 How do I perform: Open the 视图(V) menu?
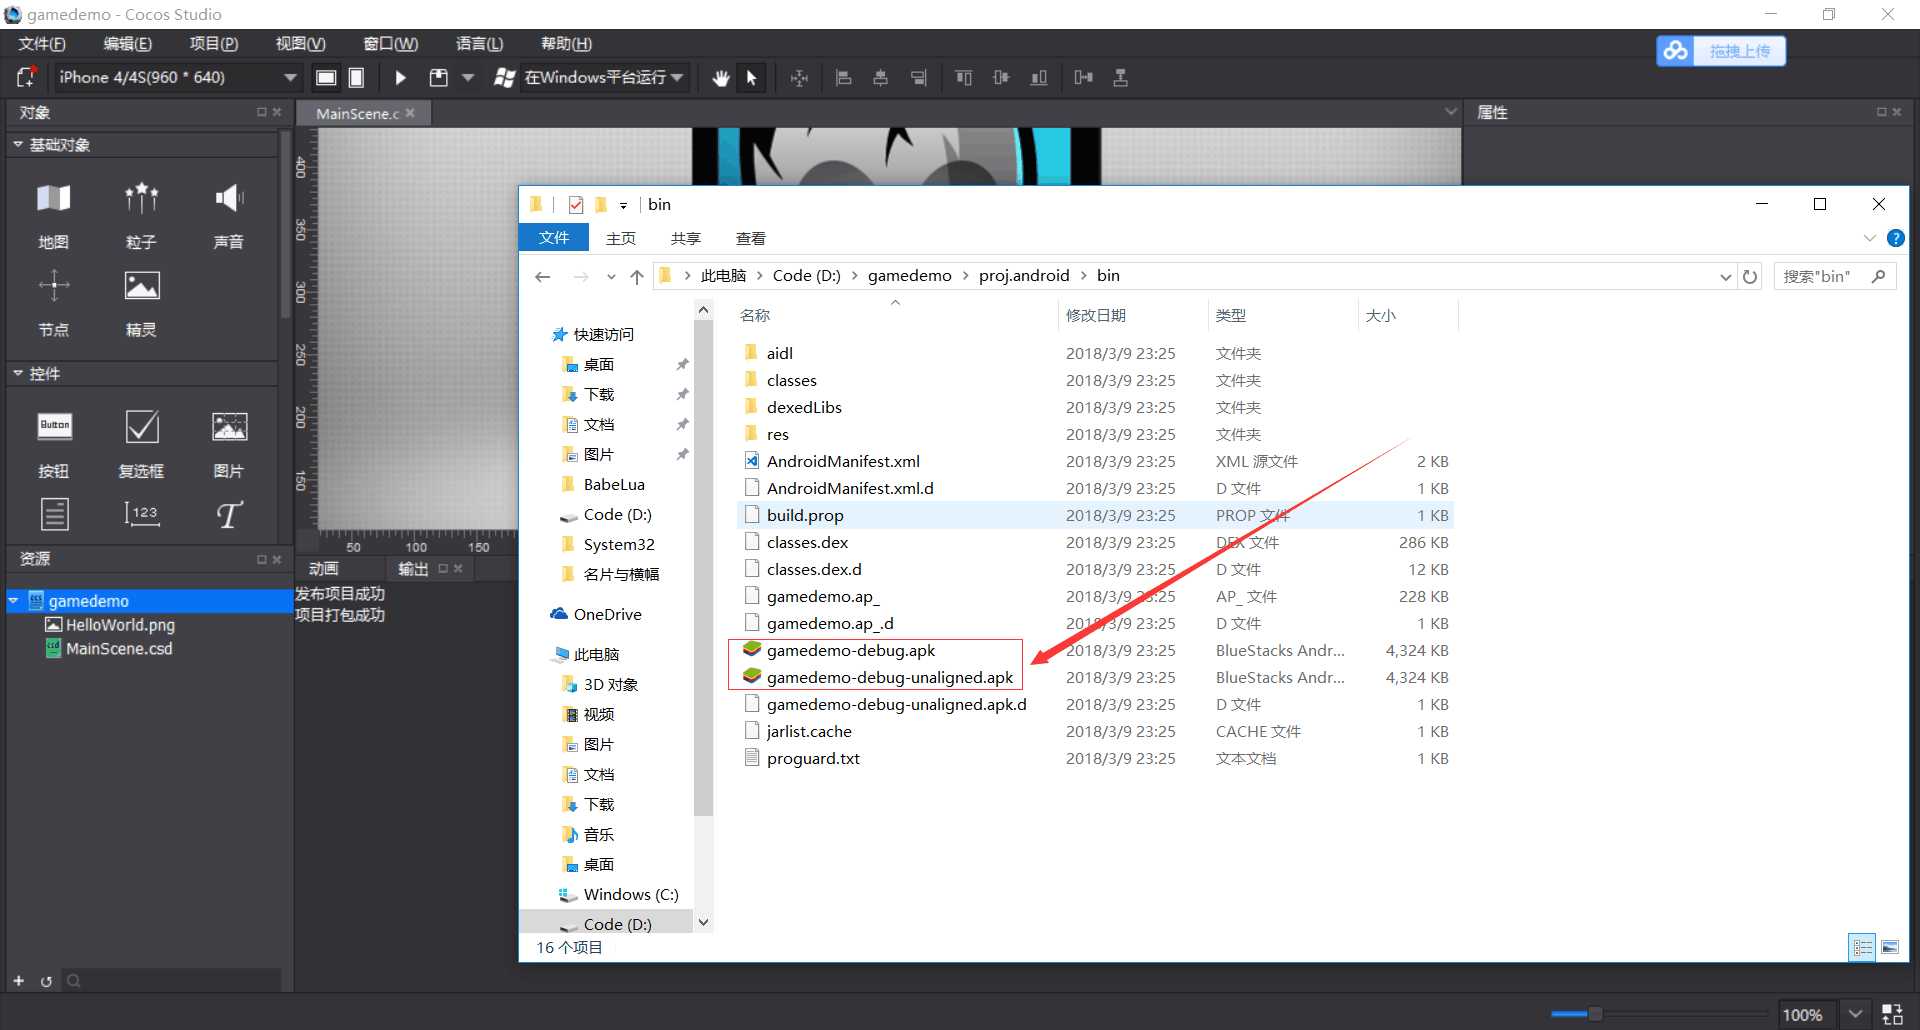point(301,43)
